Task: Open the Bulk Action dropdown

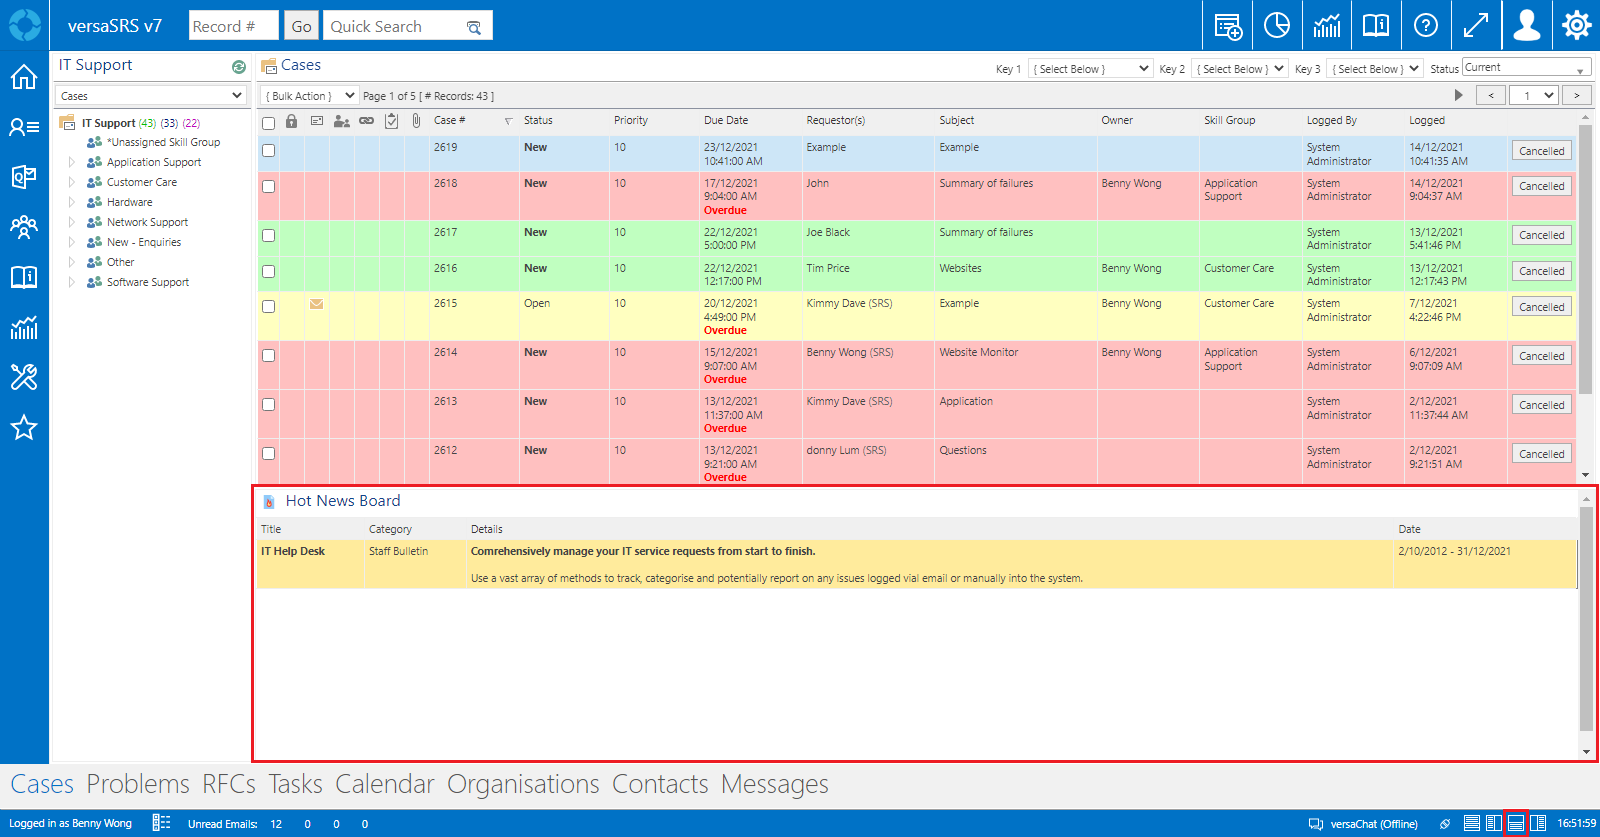Action: (309, 96)
